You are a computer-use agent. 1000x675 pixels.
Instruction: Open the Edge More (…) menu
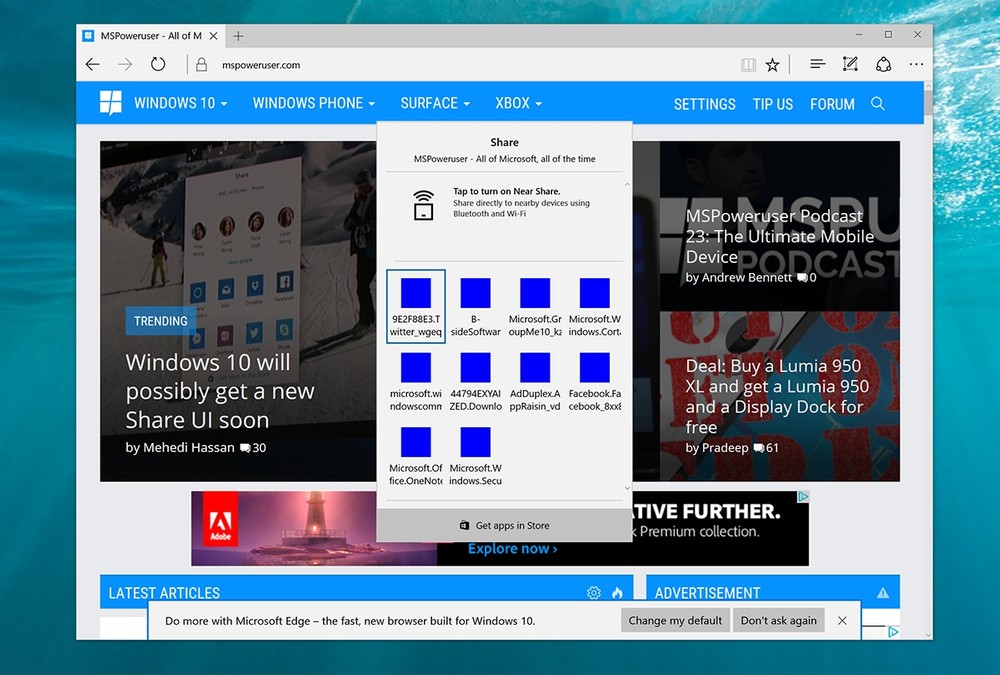[x=916, y=64]
